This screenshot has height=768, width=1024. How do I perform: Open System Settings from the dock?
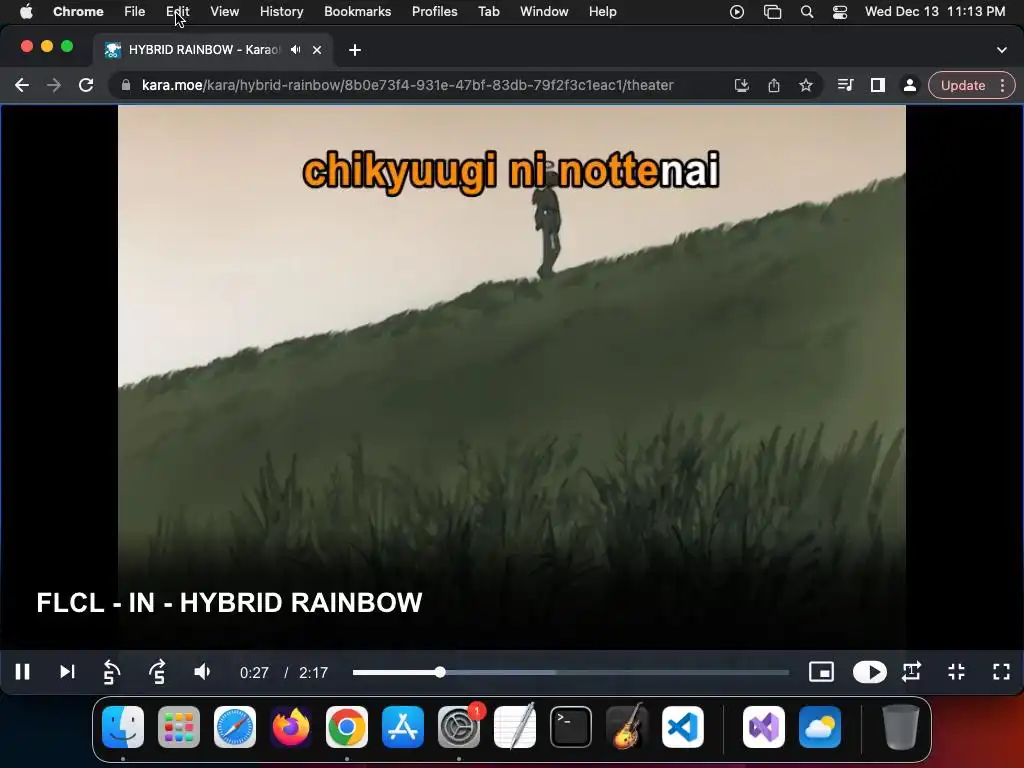(458, 727)
